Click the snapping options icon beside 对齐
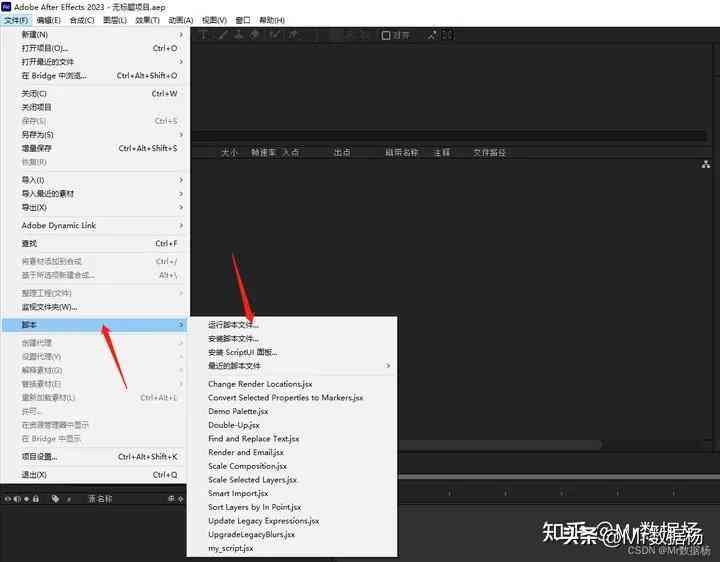 coord(432,35)
